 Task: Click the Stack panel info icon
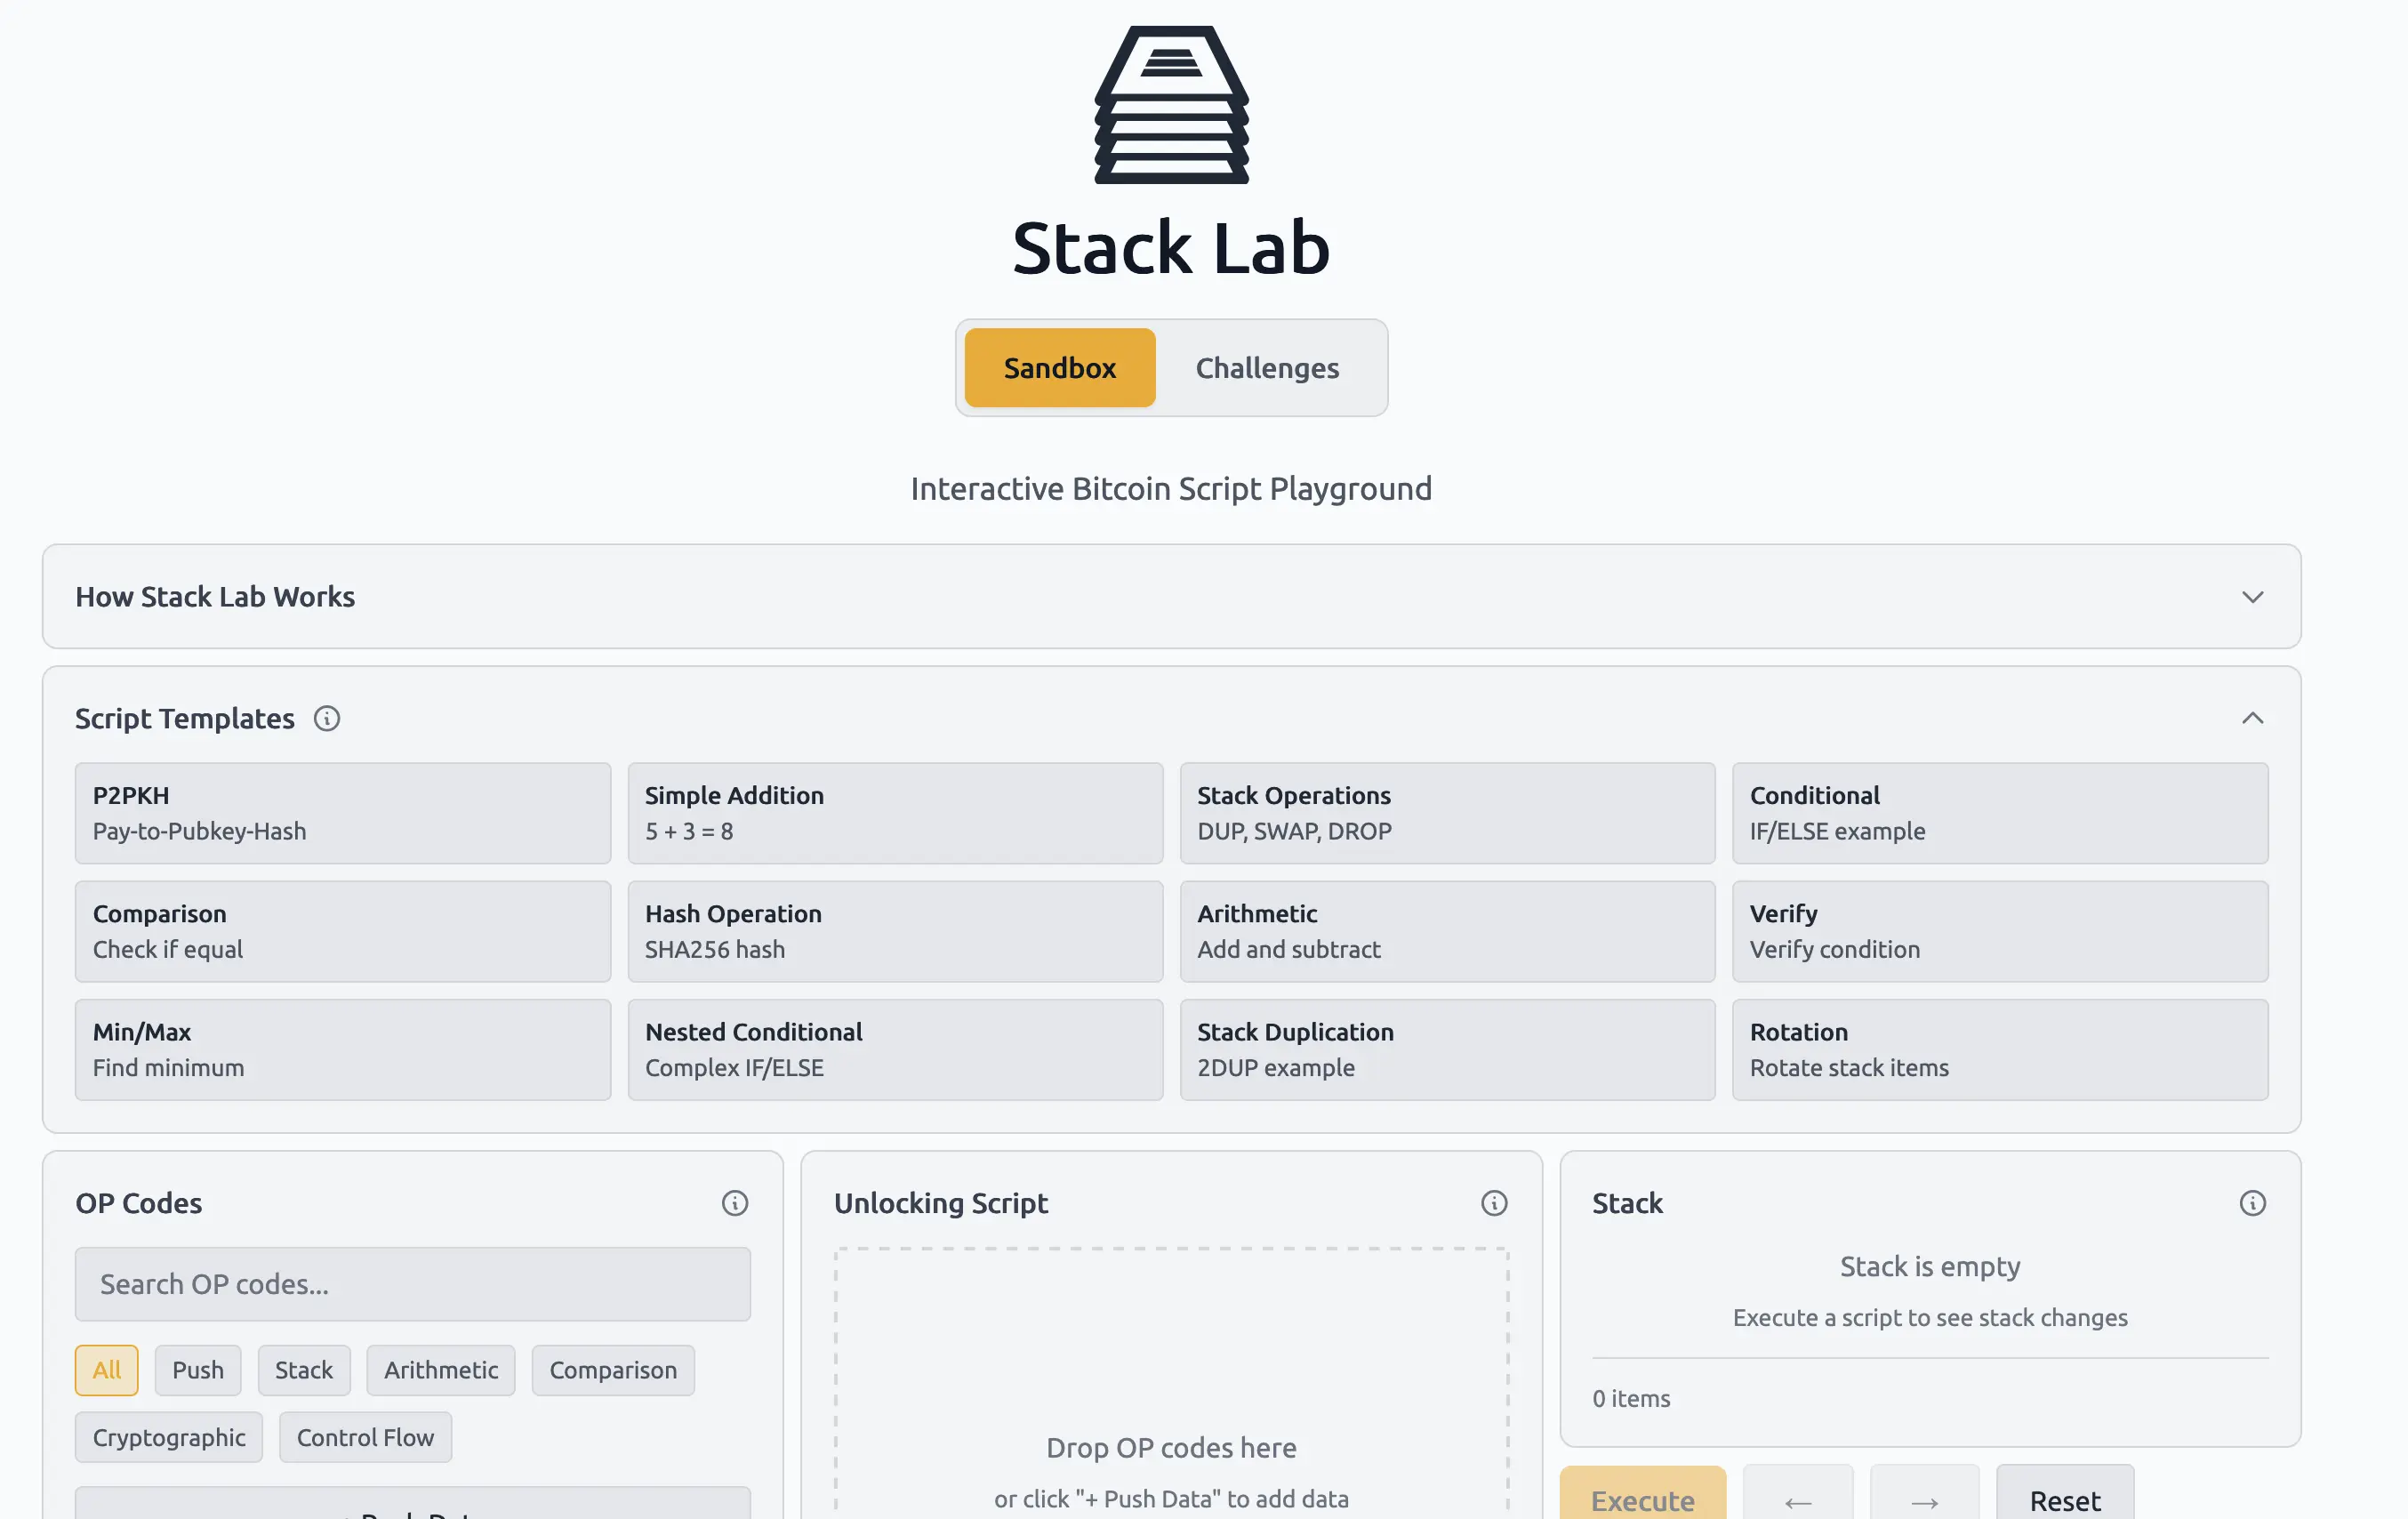coord(2252,1203)
